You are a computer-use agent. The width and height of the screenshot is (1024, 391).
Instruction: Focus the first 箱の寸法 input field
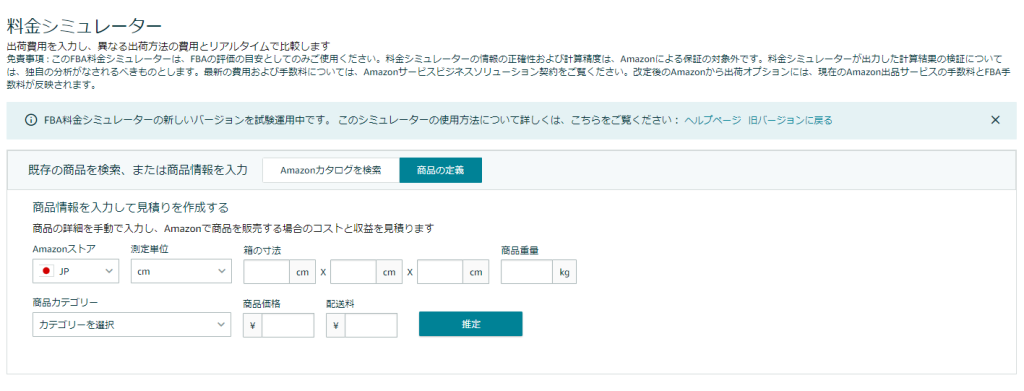click(266, 272)
